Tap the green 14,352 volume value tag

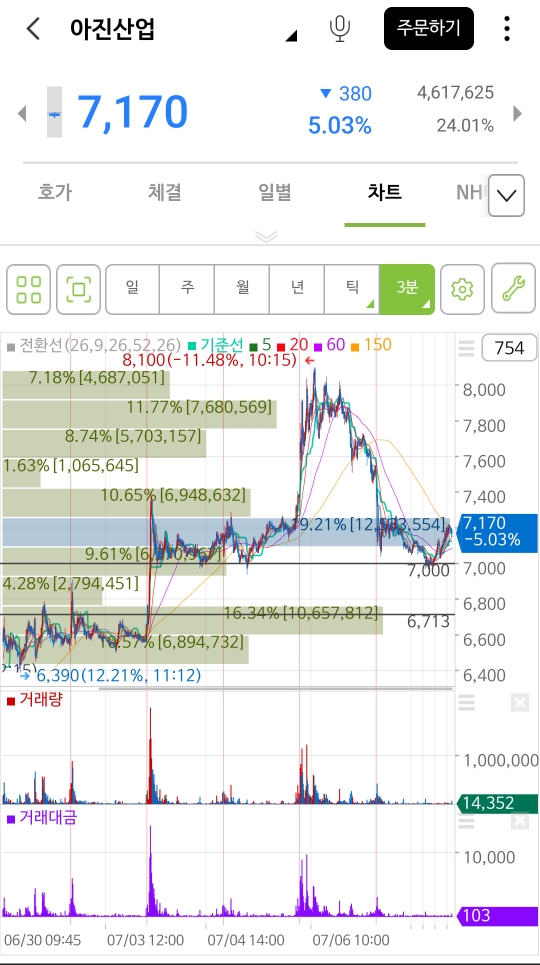tap(498, 803)
